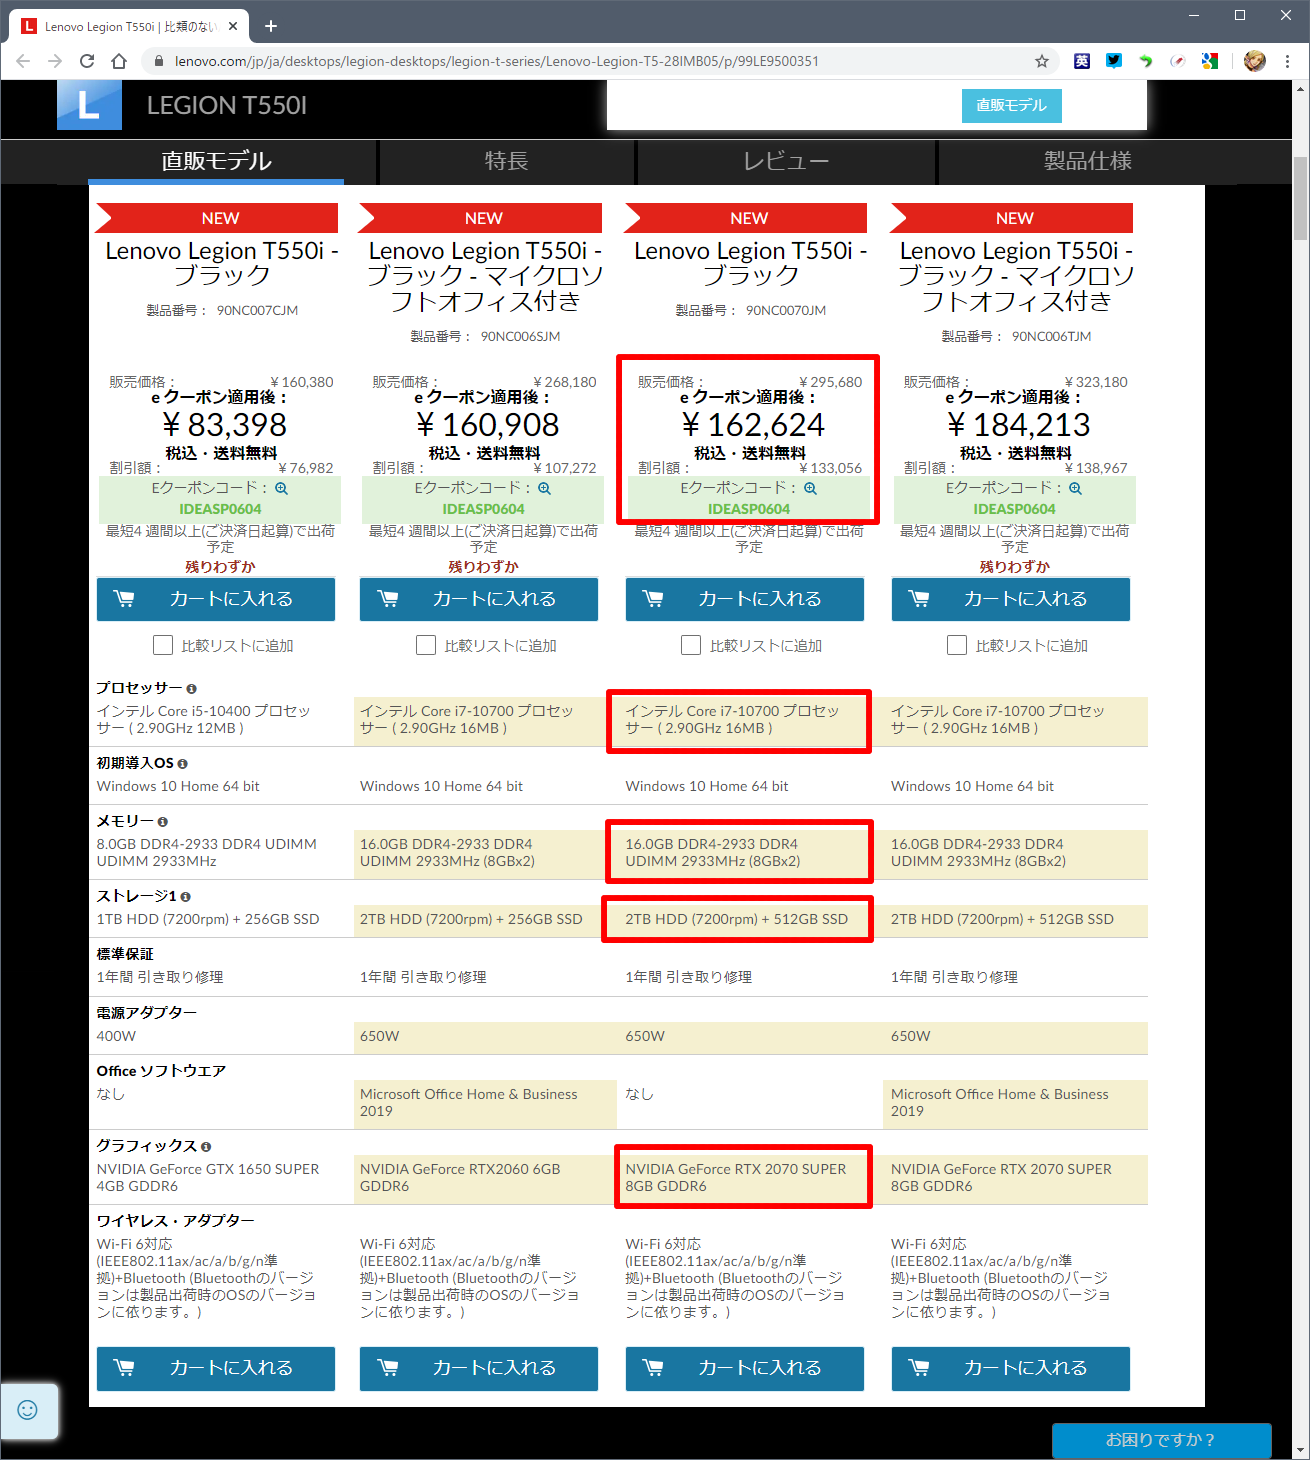Open the coupon magnifier icon for the ¥162,624 model
Viewport: 1310px width, 1460px height.
pyautogui.click(x=810, y=488)
